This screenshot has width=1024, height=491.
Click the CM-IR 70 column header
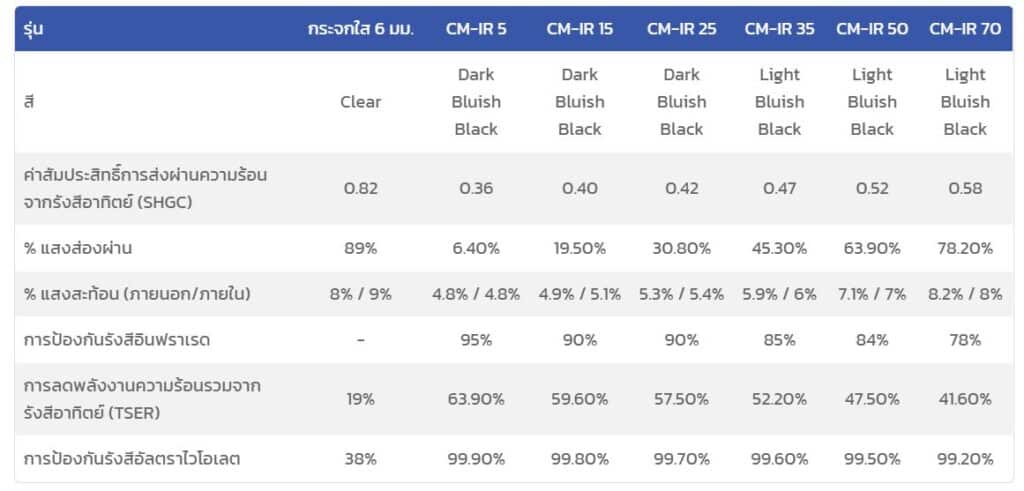965,29
